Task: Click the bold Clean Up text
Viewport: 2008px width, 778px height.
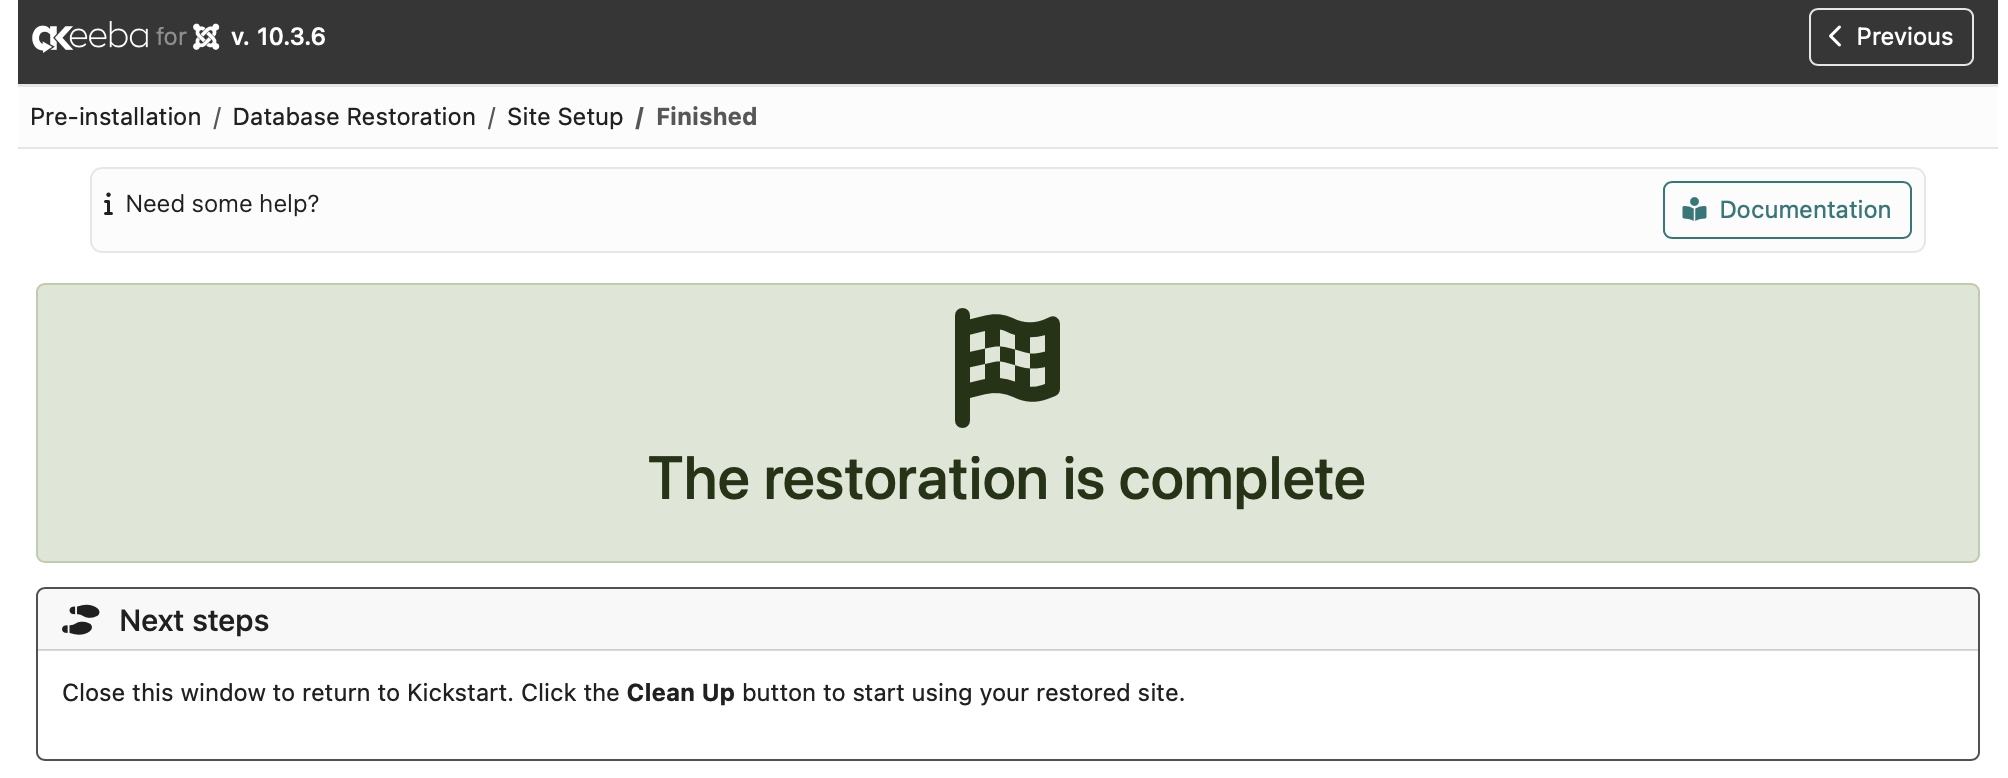Action: point(680,693)
